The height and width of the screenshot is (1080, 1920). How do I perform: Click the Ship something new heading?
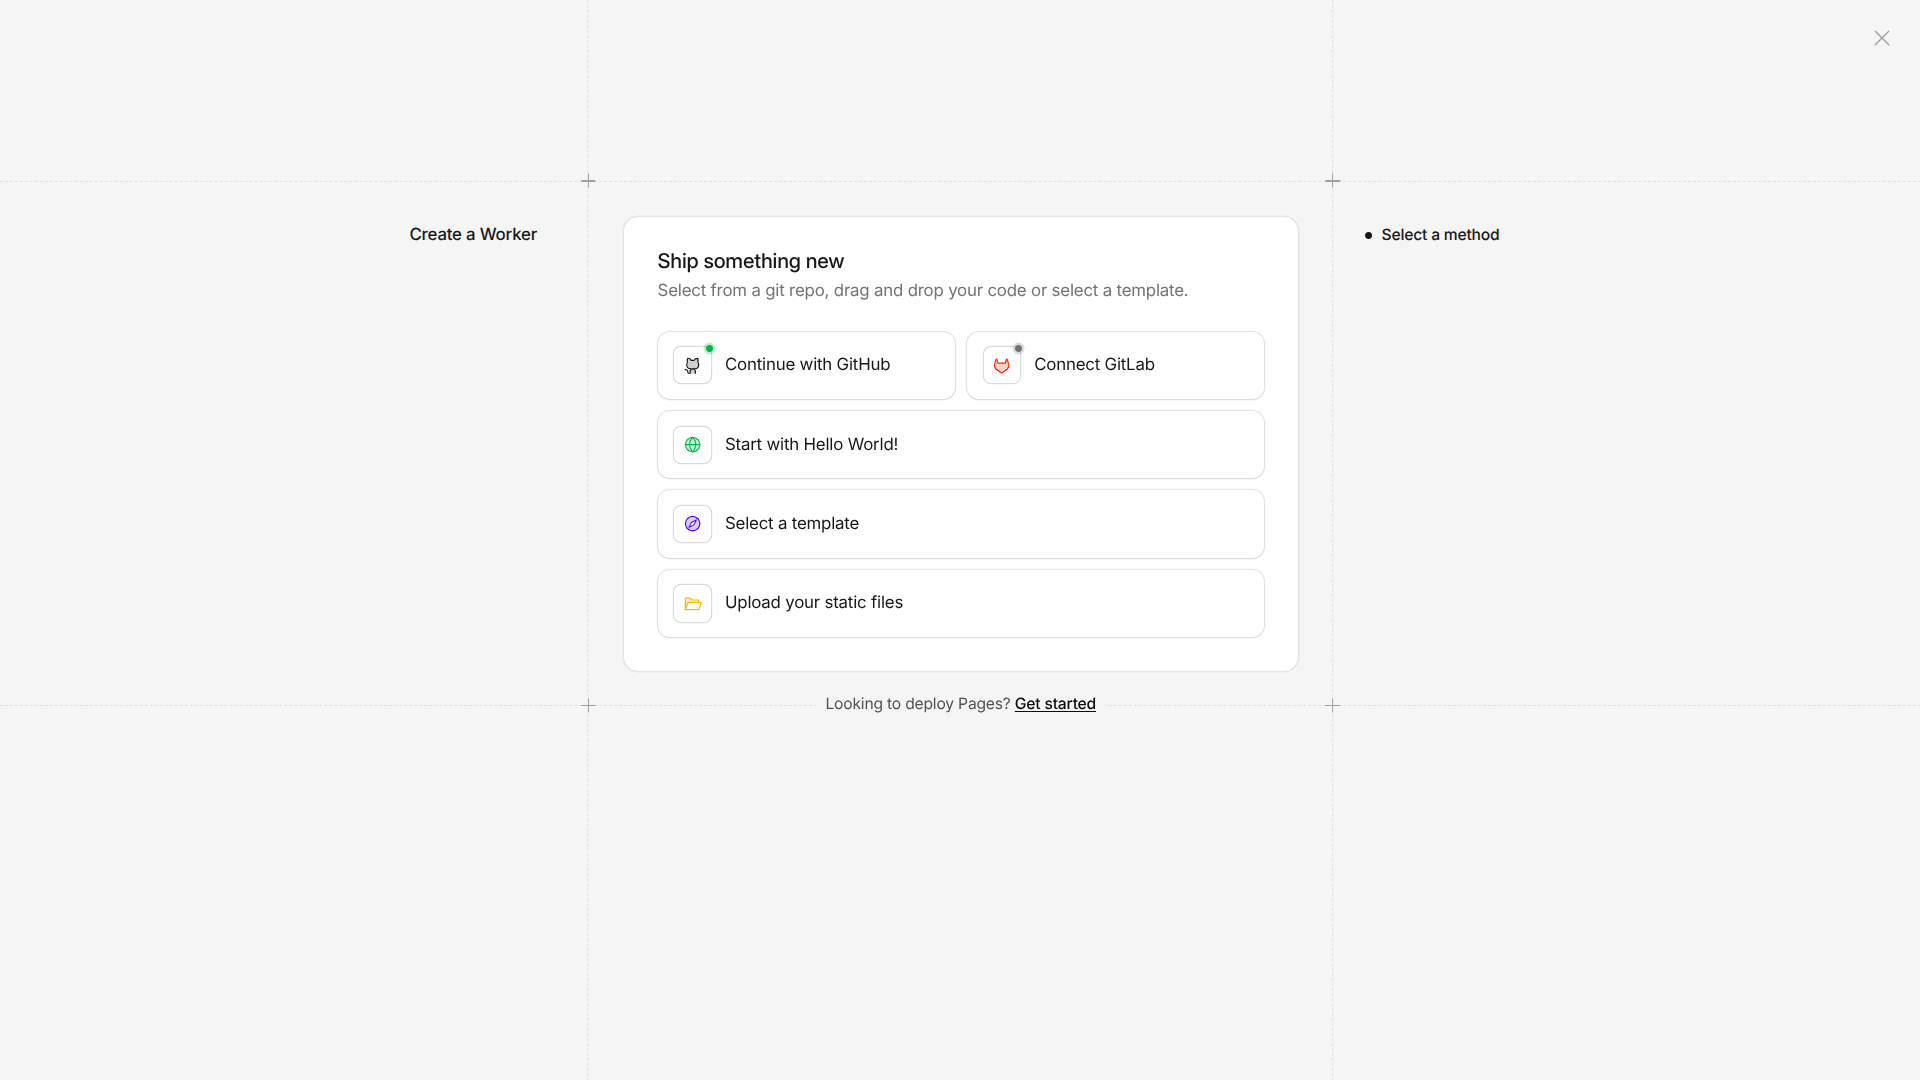pos(750,261)
